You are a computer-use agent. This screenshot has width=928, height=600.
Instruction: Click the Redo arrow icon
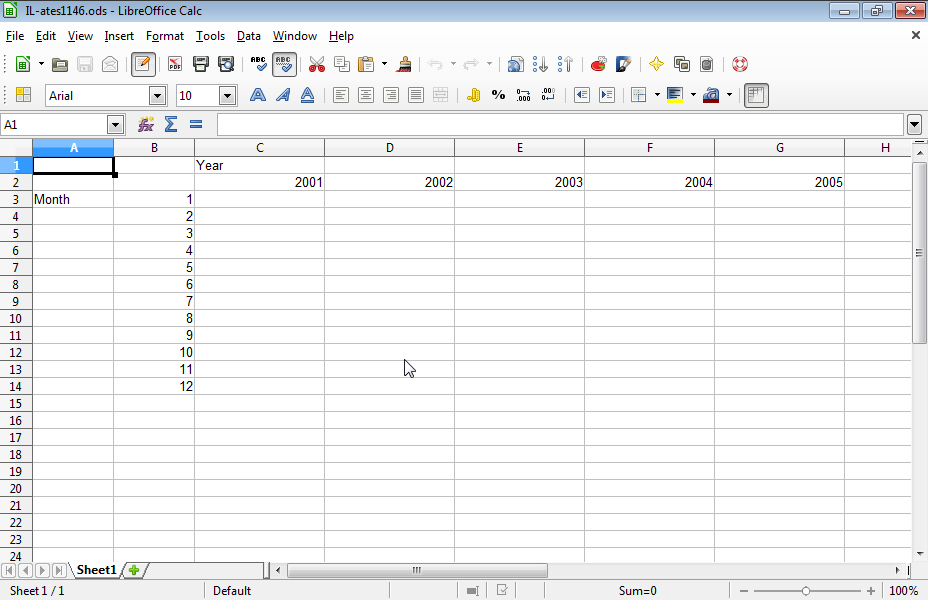(471, 64)
